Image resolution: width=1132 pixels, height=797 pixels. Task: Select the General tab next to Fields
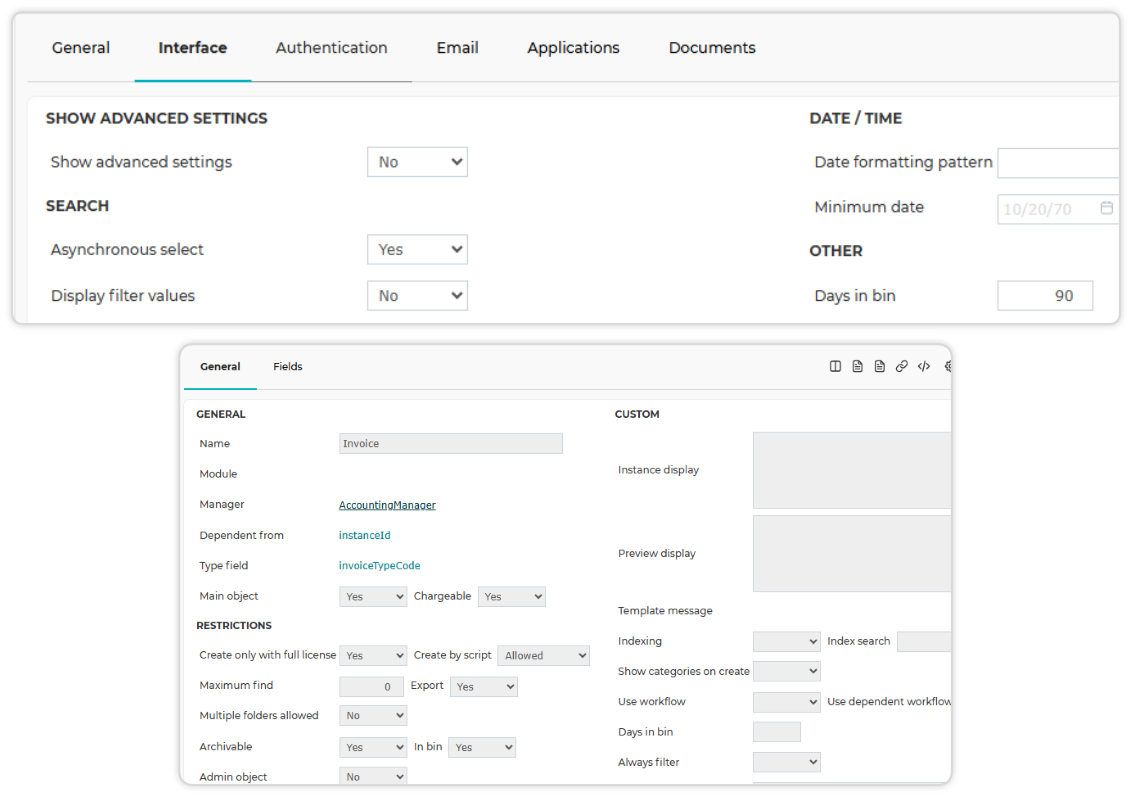220,367
